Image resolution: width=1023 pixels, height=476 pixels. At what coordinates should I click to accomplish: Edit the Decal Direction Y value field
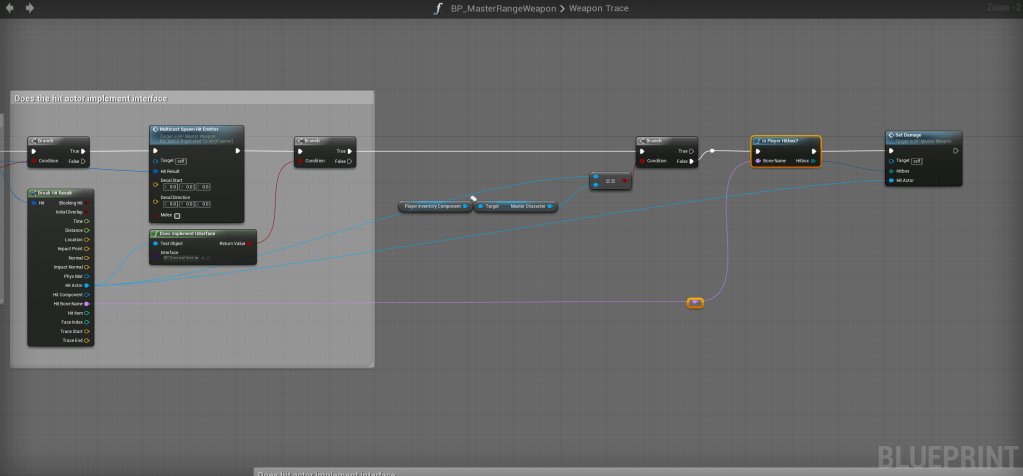(187, 204)
